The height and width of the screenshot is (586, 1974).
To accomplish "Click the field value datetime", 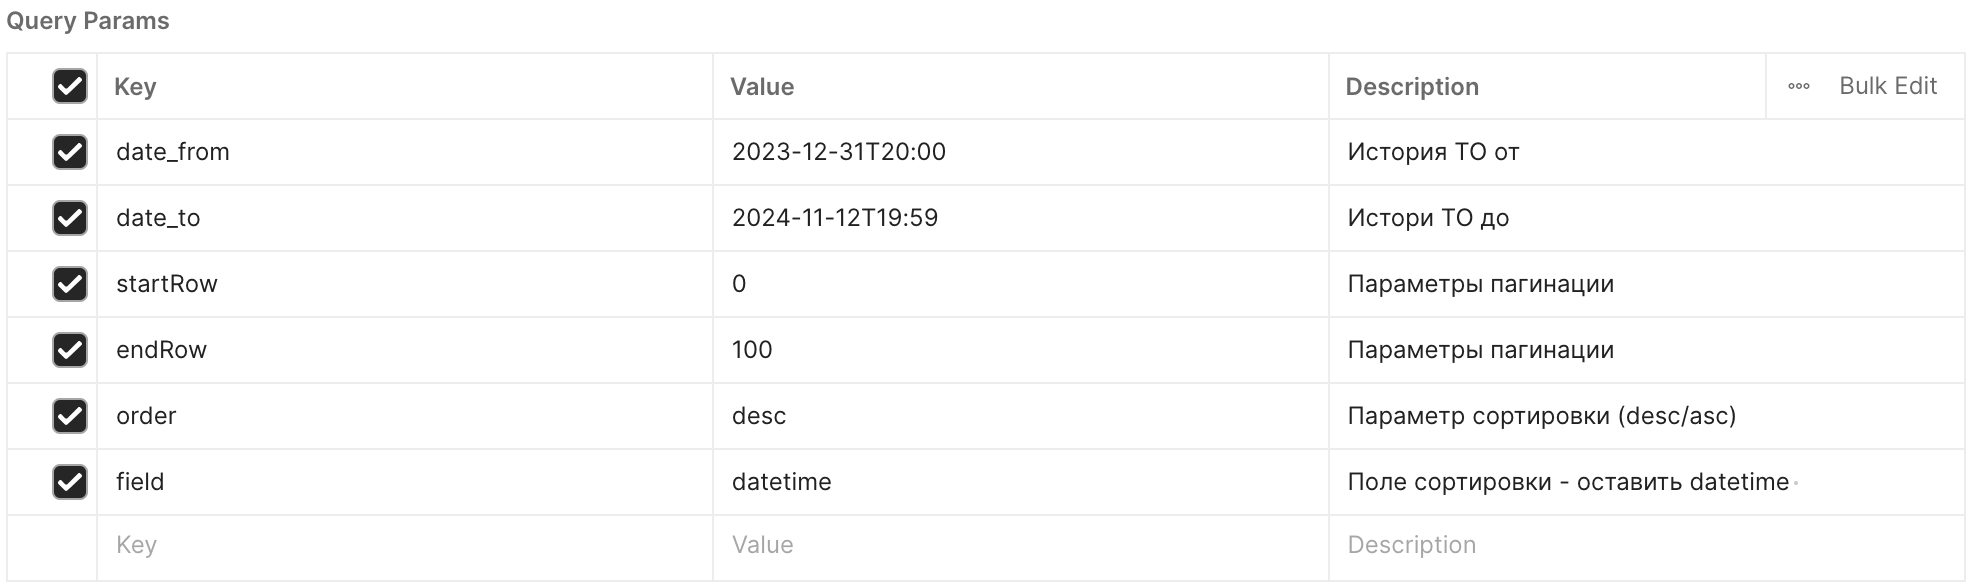I will tap(781, 482).
